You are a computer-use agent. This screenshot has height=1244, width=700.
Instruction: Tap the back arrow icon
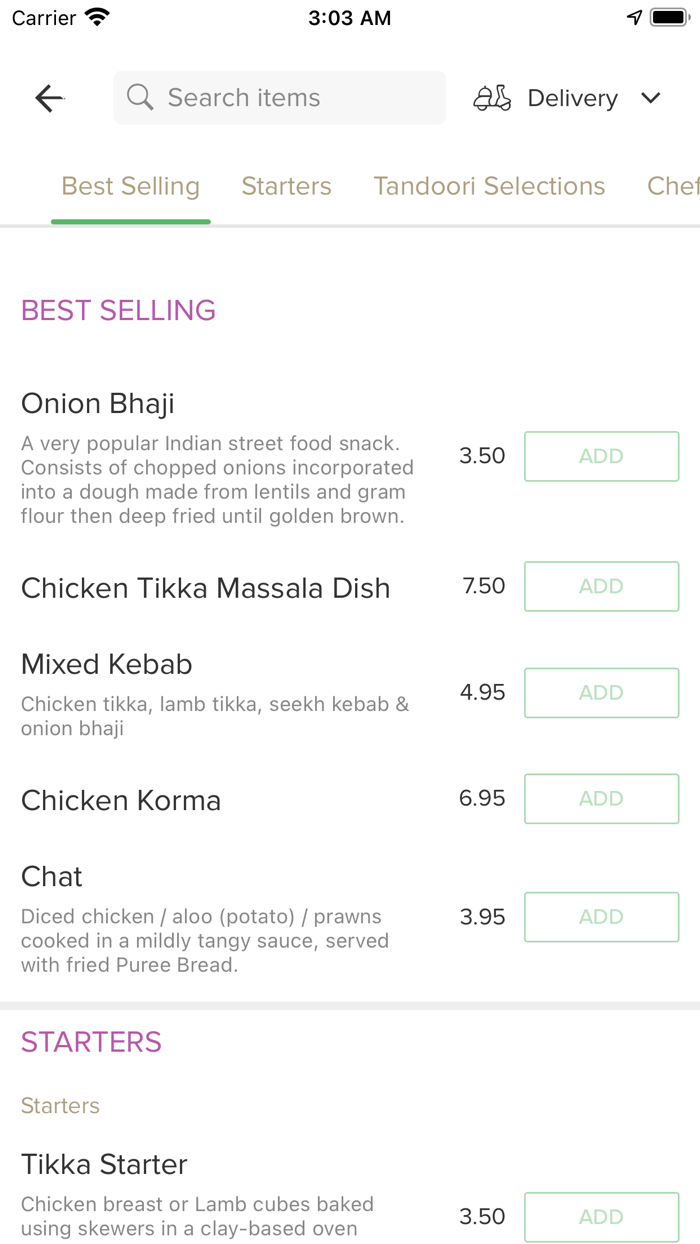click(x=48, y=97)
